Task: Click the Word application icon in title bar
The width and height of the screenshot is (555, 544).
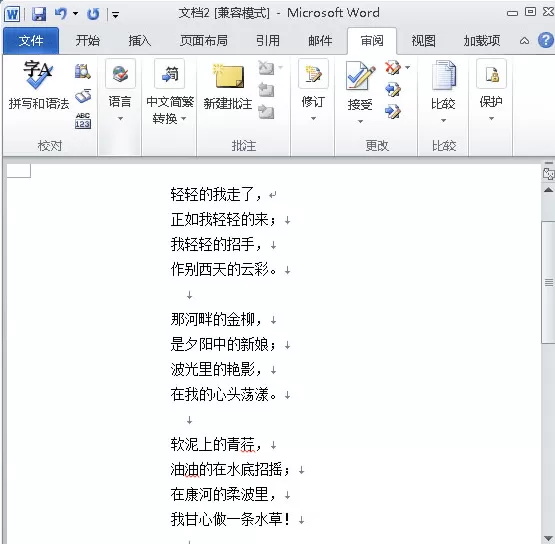Action: coord(12,14)
